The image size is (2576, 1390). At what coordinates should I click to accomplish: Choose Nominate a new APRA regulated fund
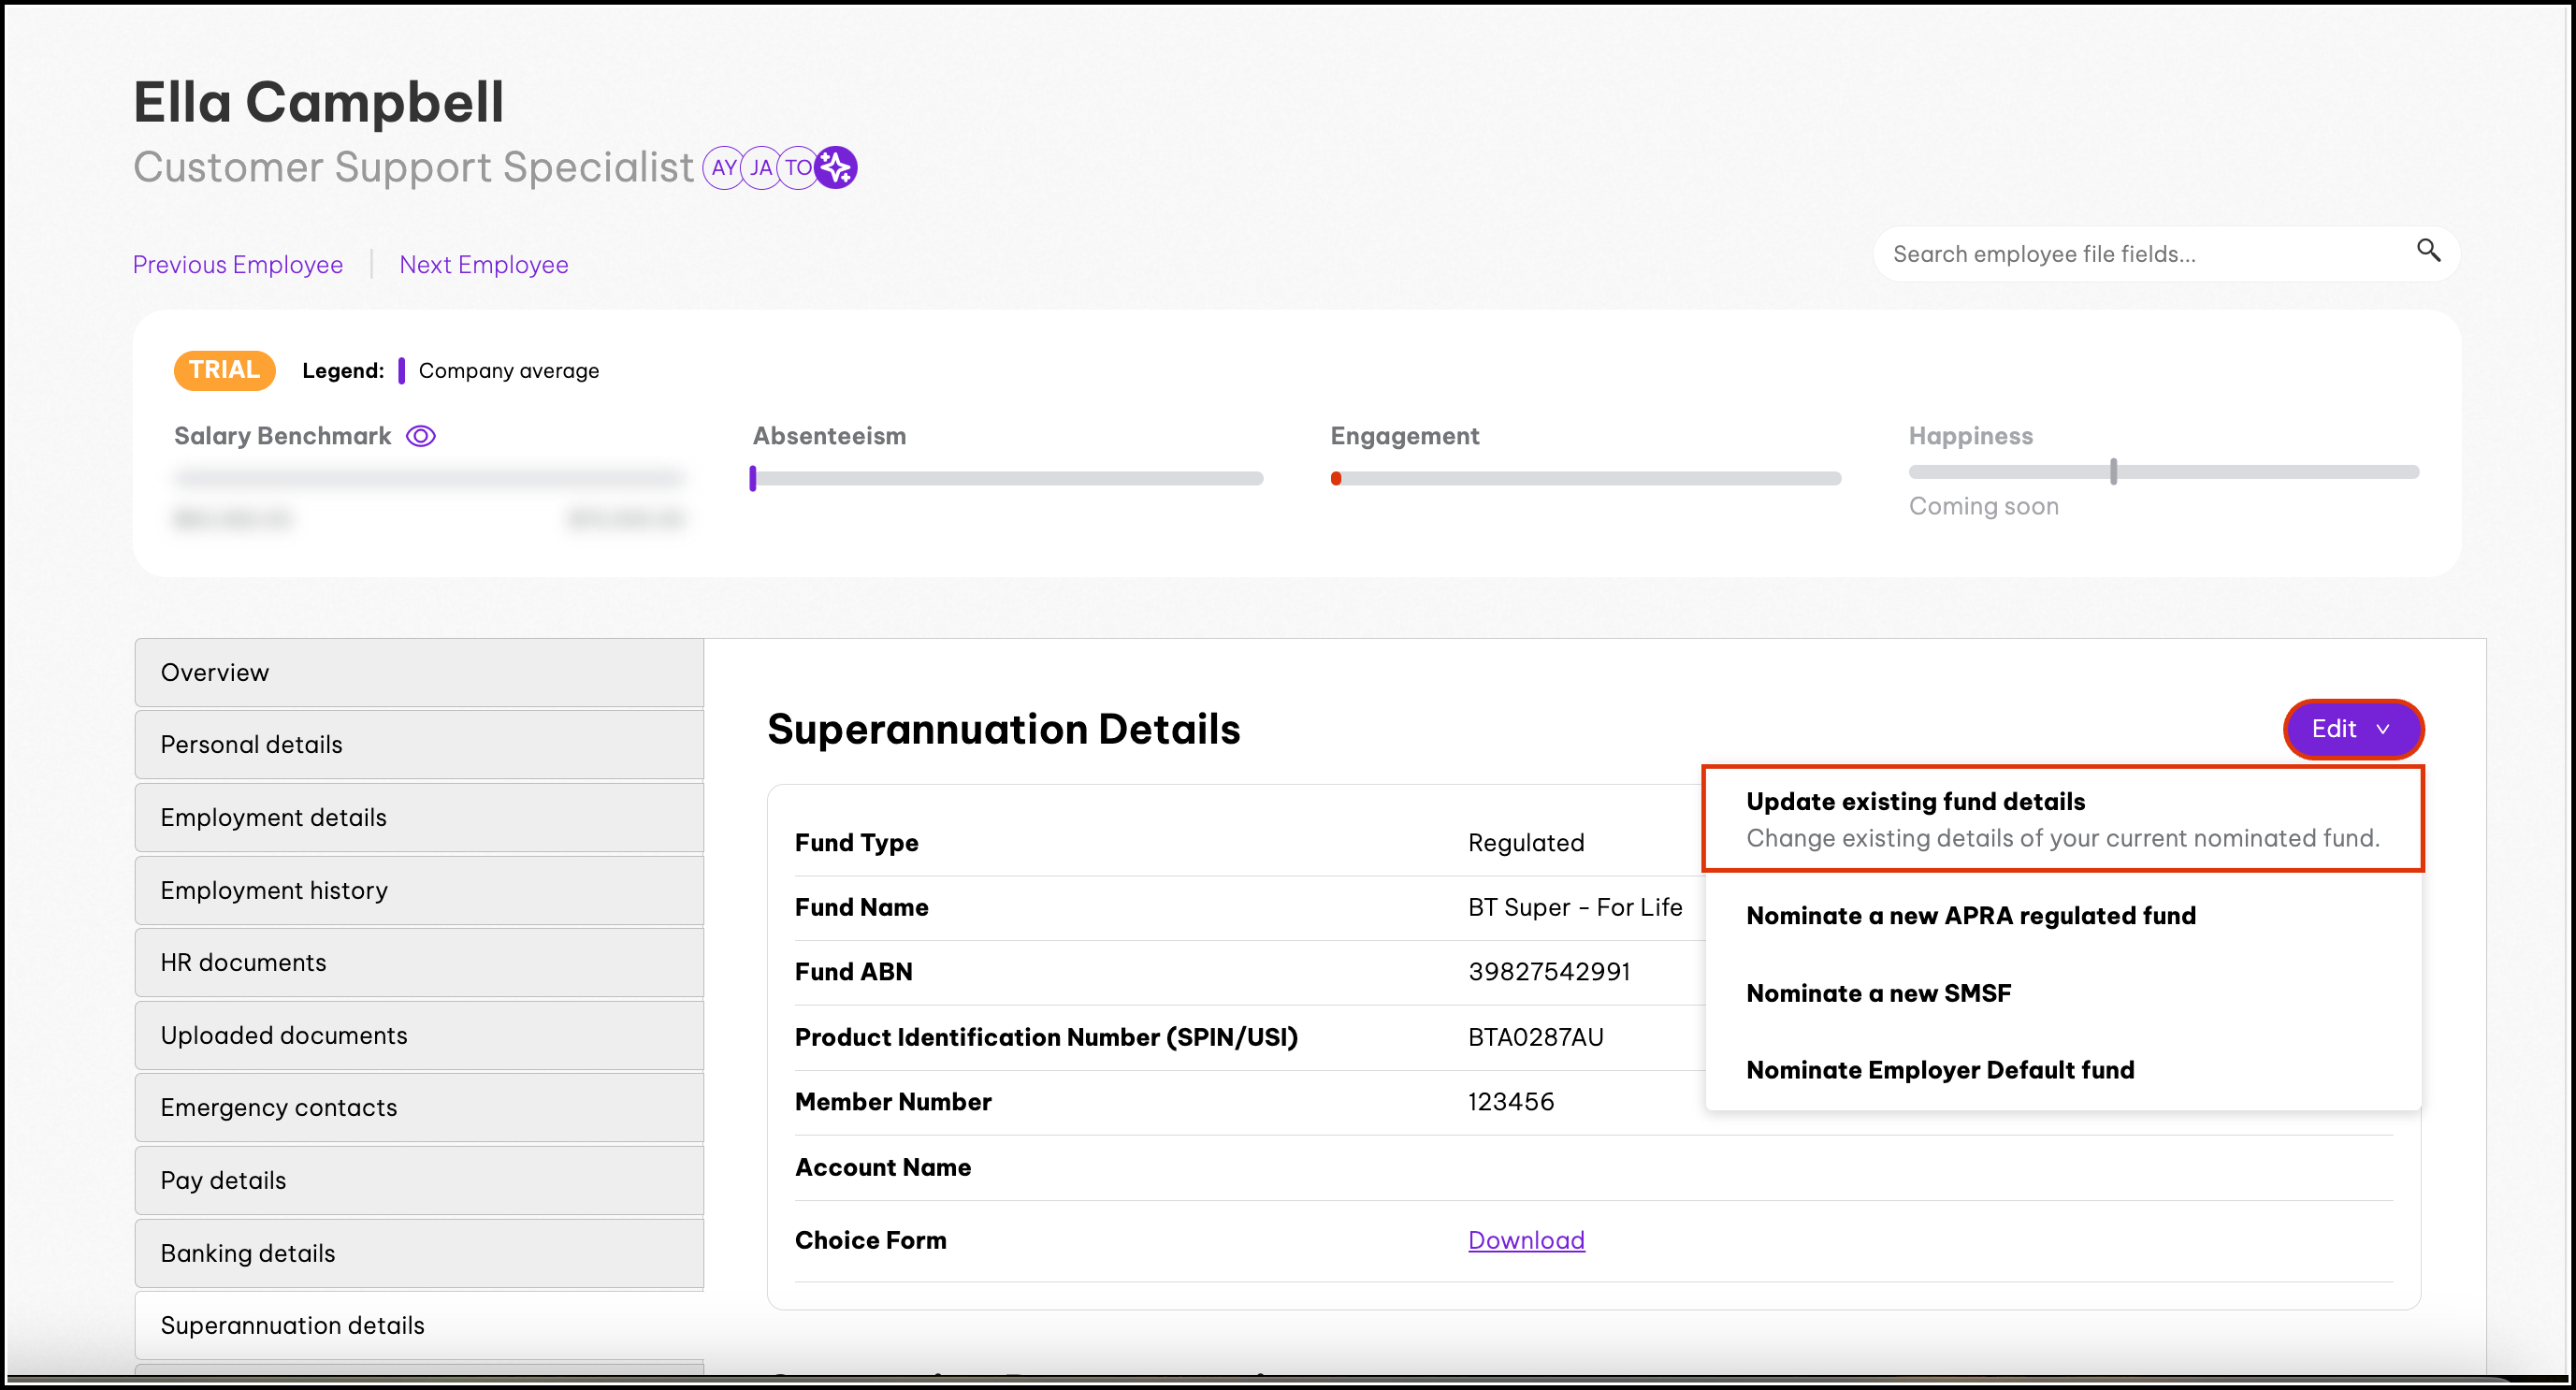pos(1970,915)
